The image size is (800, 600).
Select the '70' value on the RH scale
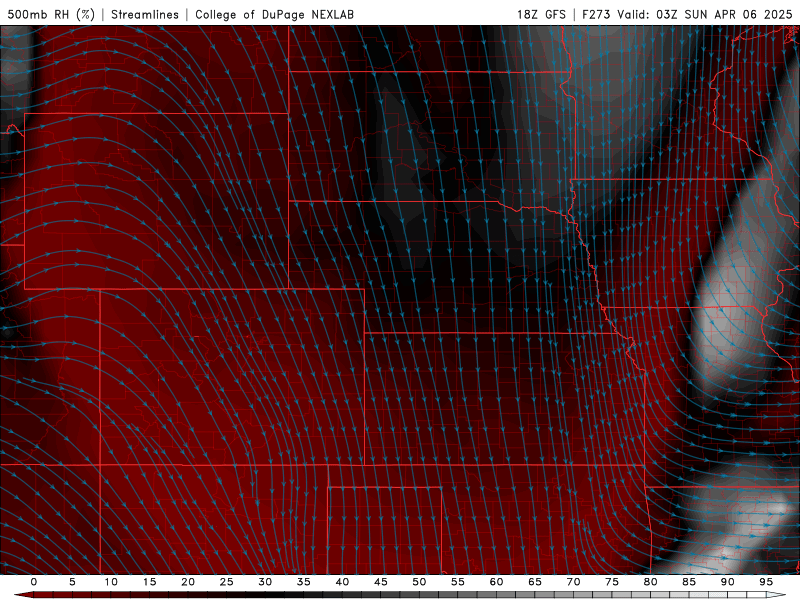pyautogui.click(x=573, y=582)
